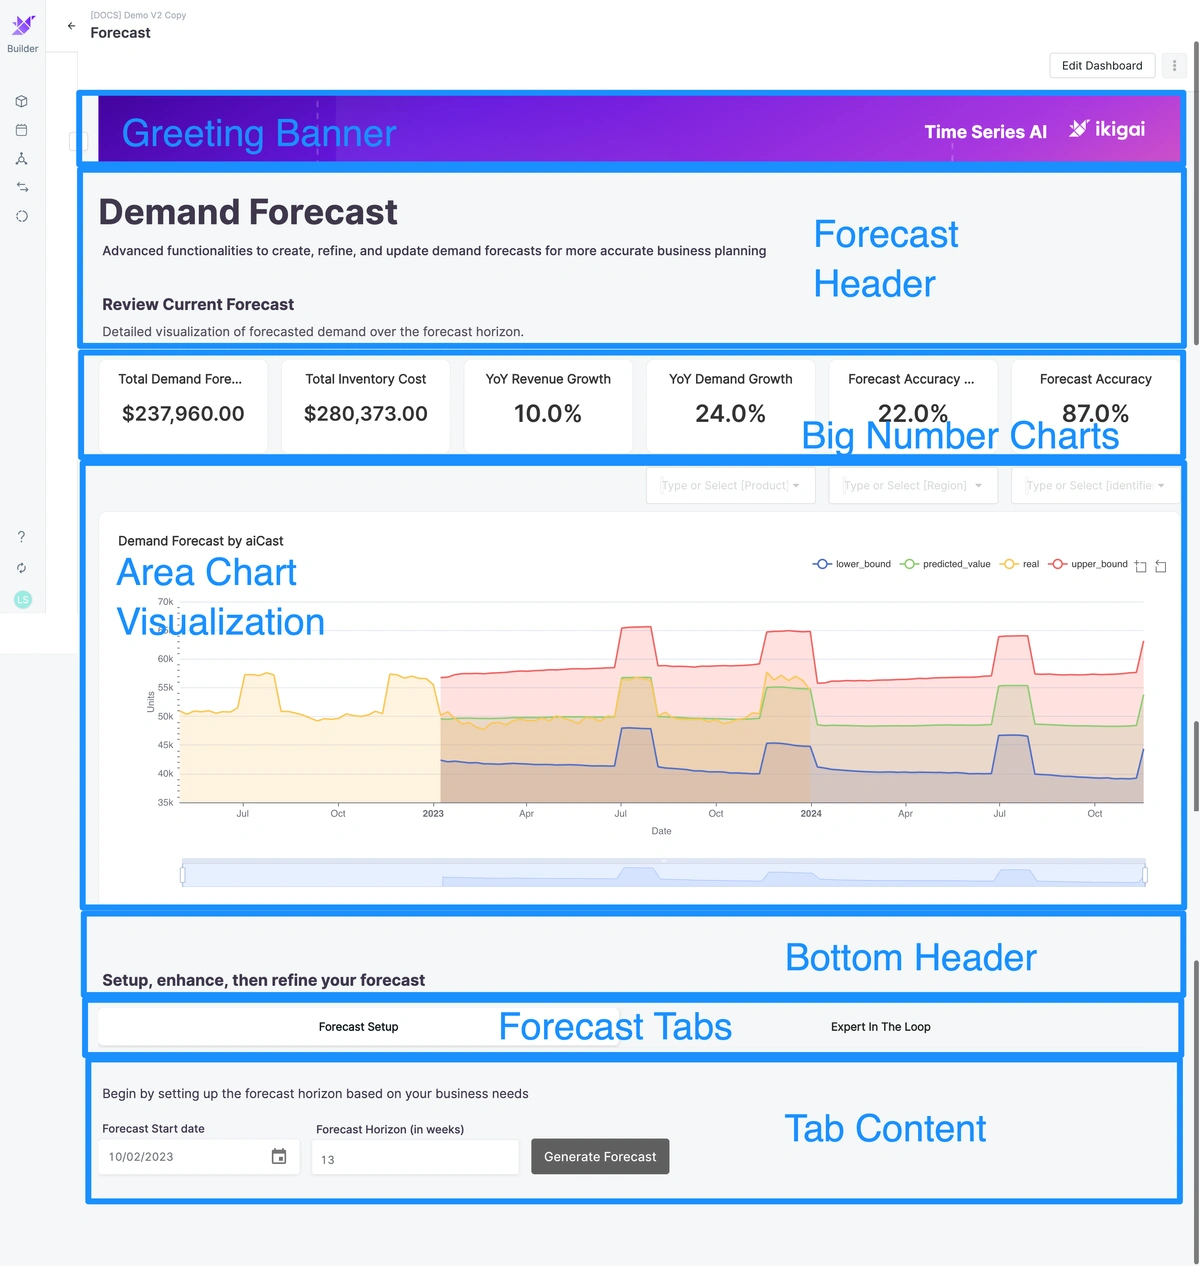This screenshot has height=1266, width=1200.
Task: Click the chart zoom reset icon
Action: click(x=1160, y=567)
